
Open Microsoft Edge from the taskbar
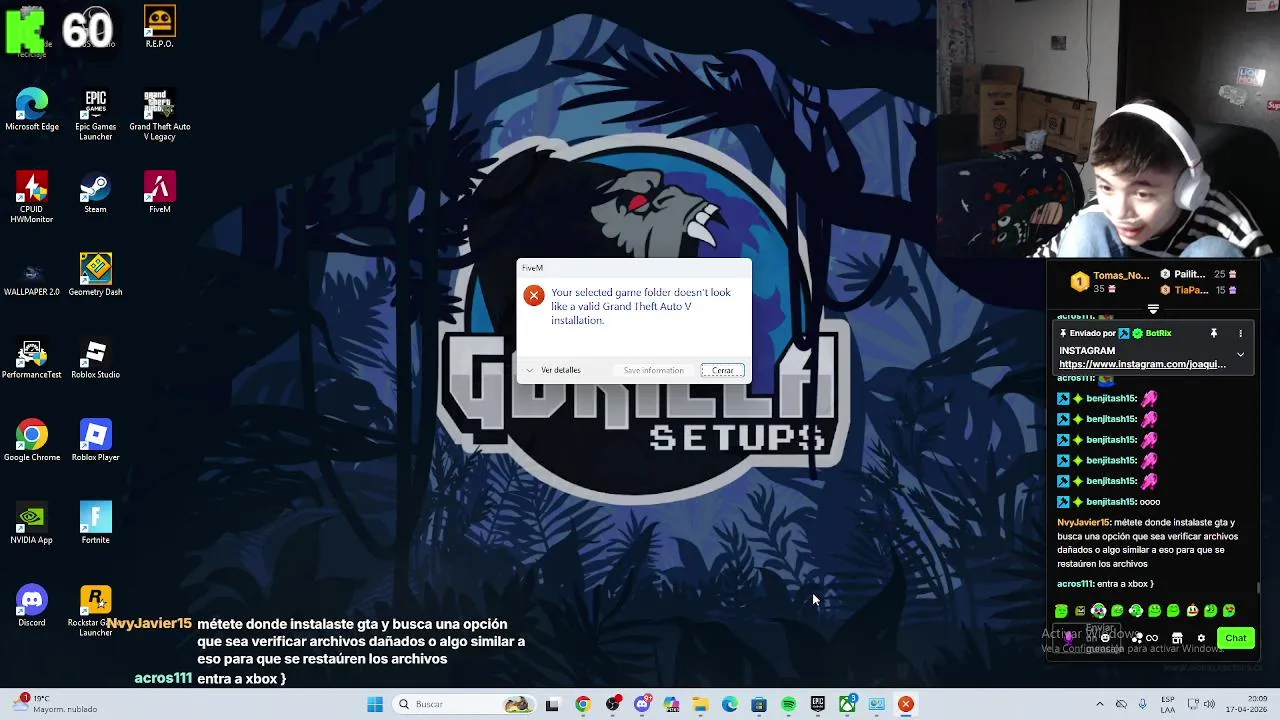coord(730,704)
